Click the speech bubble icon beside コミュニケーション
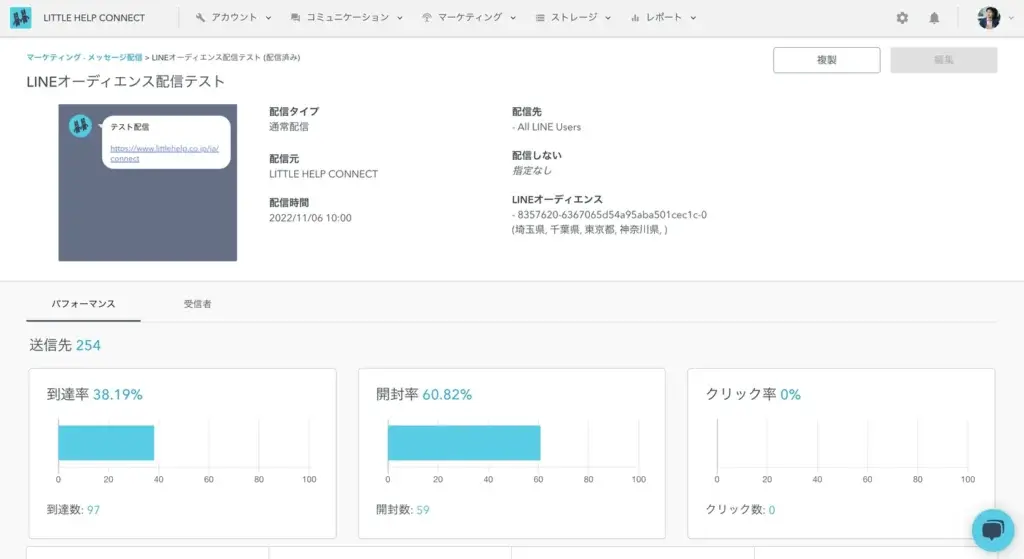 [x=295, y=18]
